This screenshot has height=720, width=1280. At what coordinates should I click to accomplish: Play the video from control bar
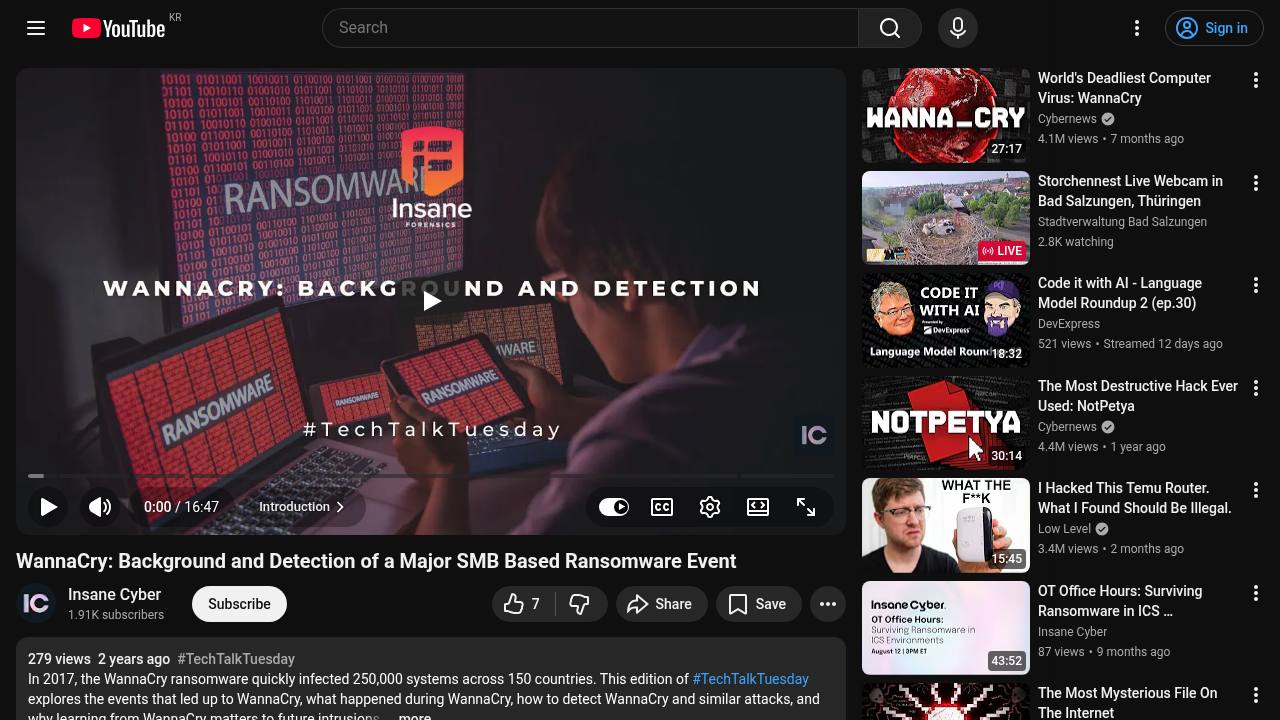[x=48, y=507]
